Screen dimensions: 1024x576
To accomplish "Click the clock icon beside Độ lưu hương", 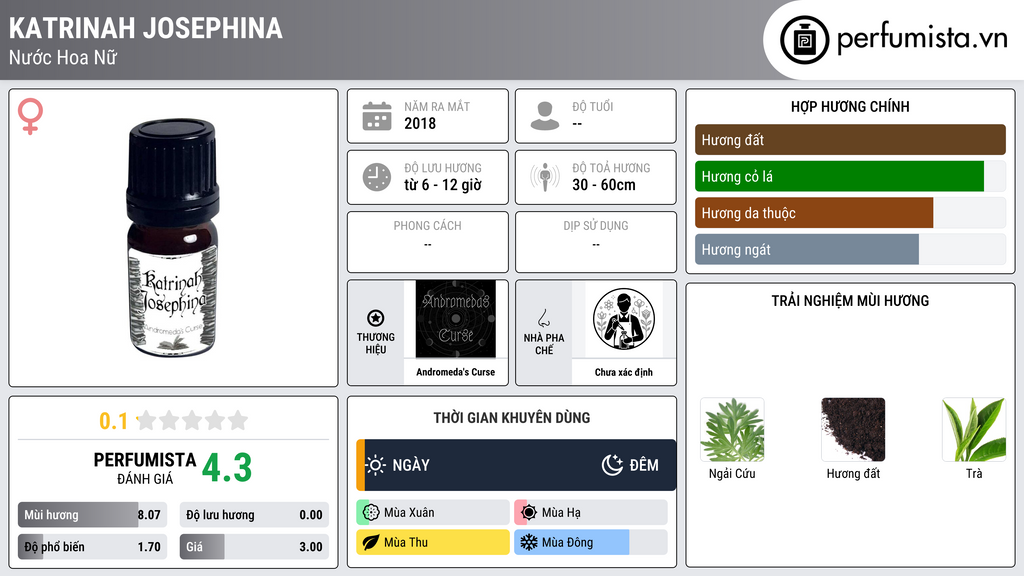I will tap(377, 177).
